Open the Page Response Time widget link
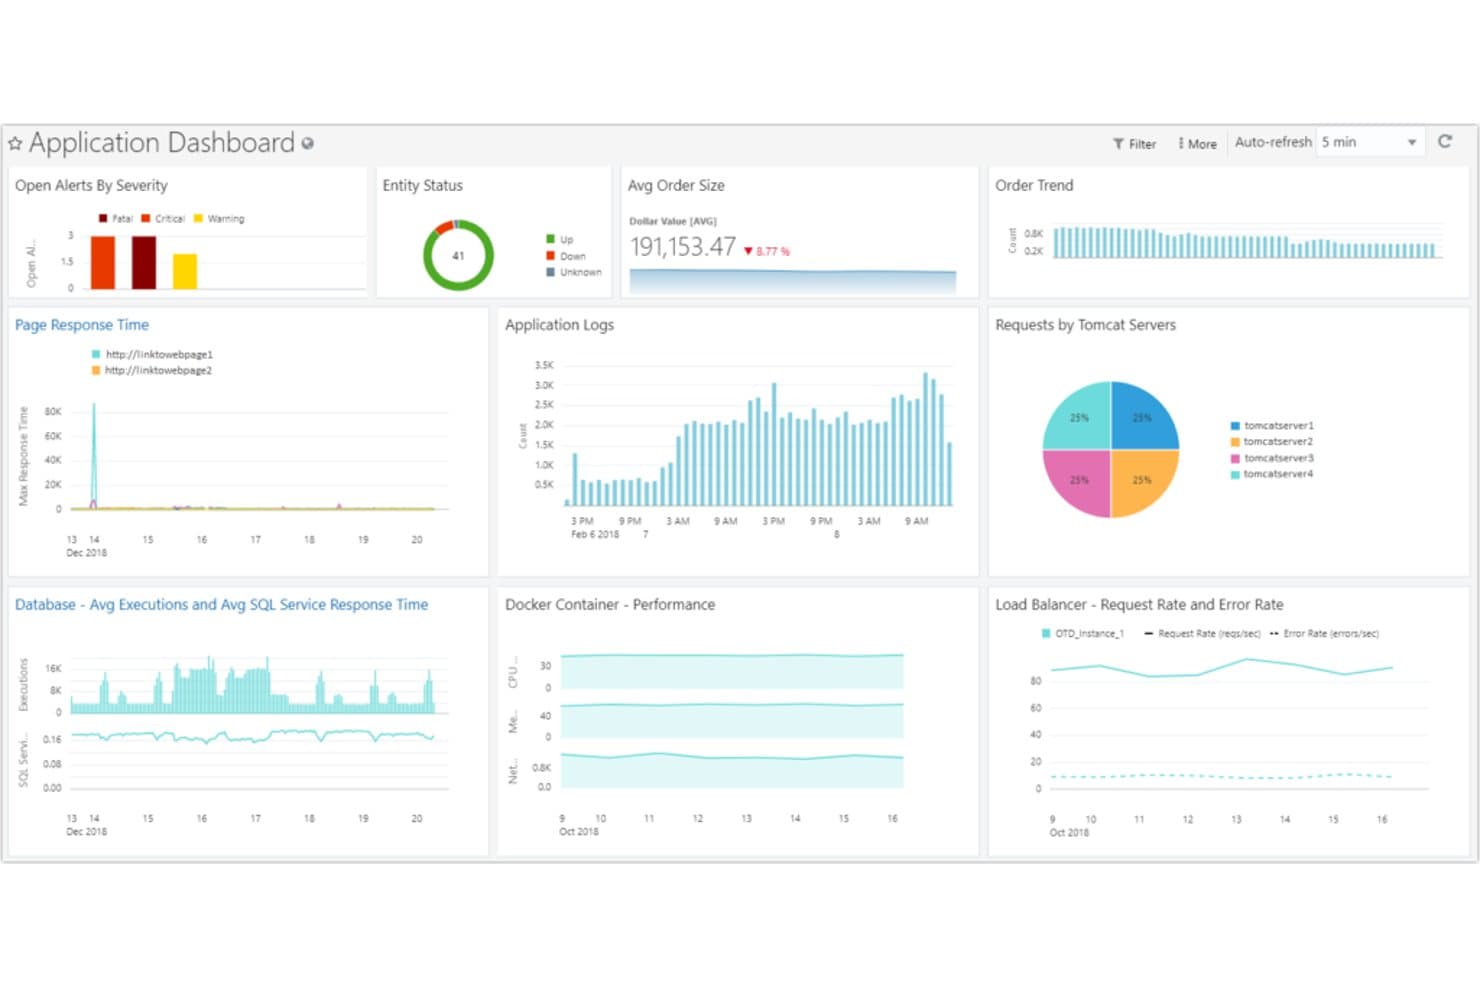The image size is (1480, 987). point(82,325)
